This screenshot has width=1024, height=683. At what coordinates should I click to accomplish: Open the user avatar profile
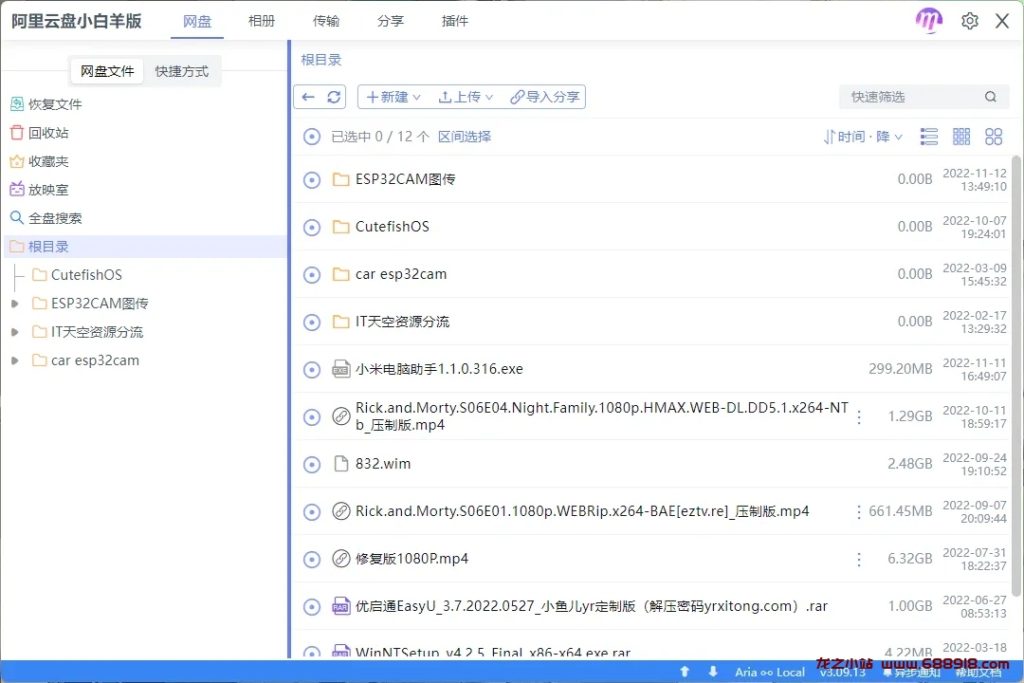929,20
